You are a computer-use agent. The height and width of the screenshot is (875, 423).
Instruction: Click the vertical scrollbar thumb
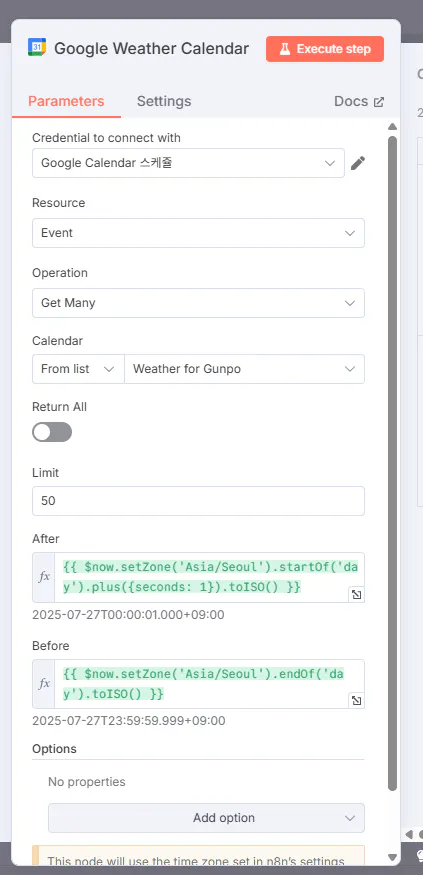pos(392,463)
